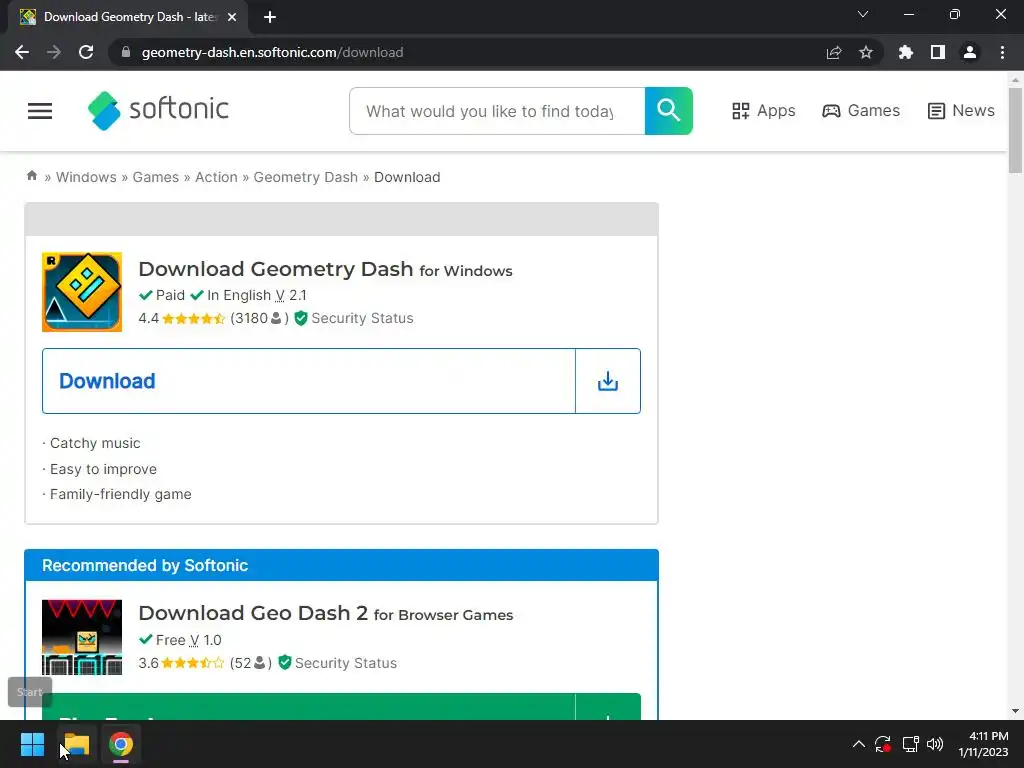Click the browser forward arrow
The height and width of the screenshot is (768, 1024).
(x=54, y=52)
